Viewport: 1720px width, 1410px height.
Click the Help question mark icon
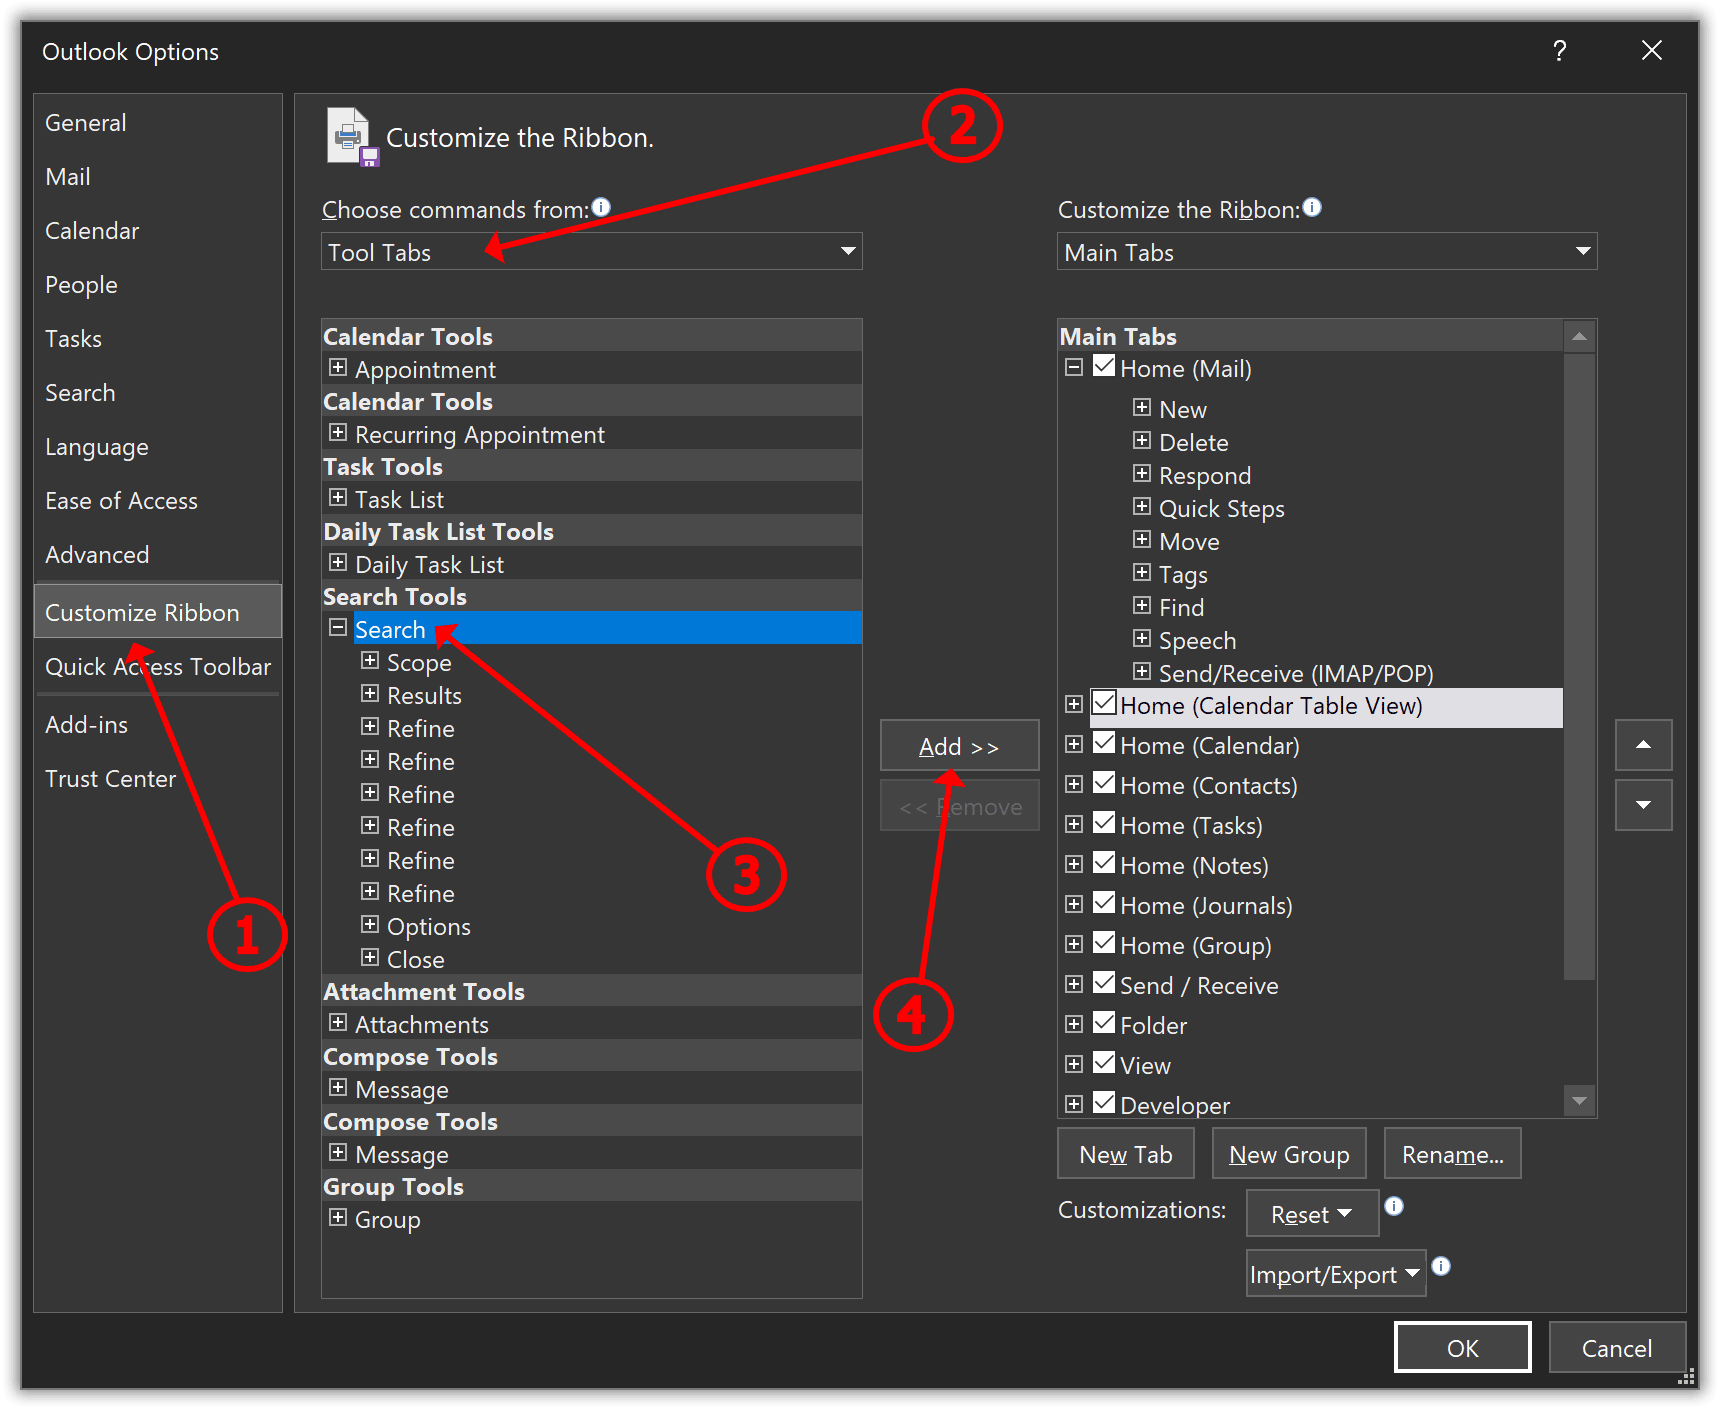(1559, 51)
